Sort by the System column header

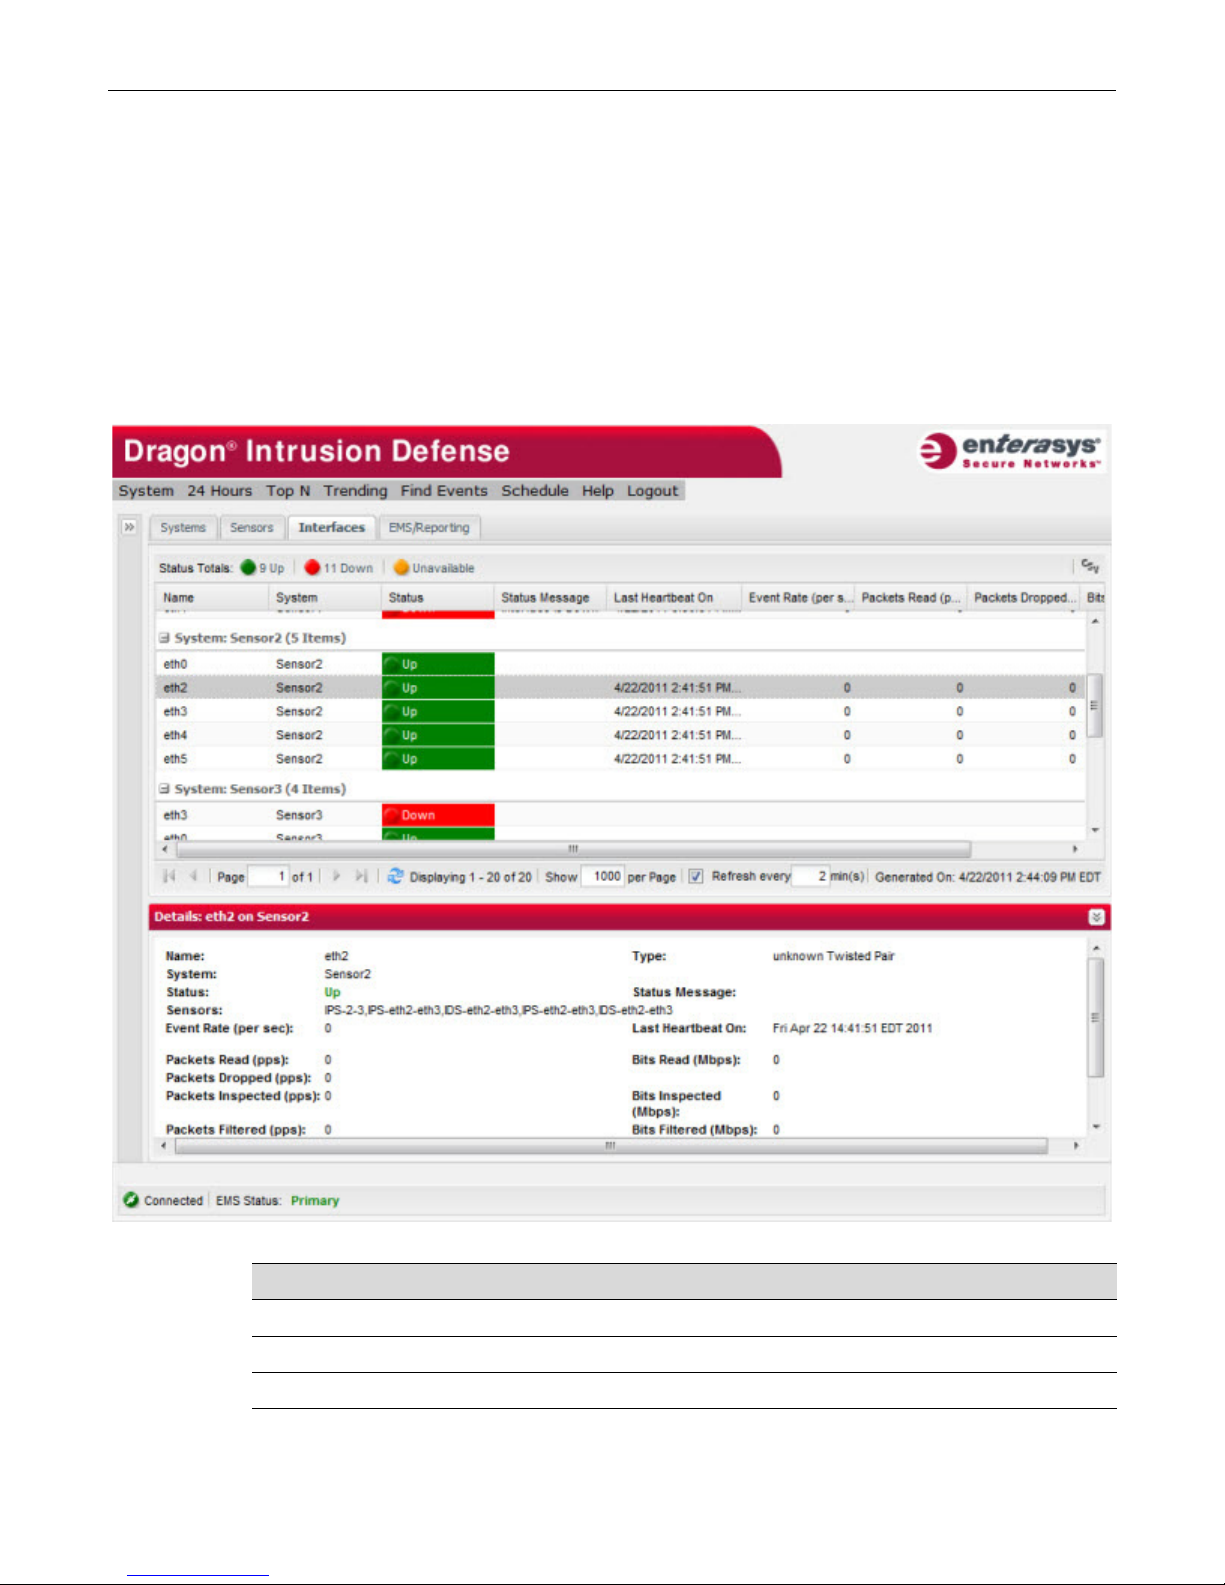(325, 597)
